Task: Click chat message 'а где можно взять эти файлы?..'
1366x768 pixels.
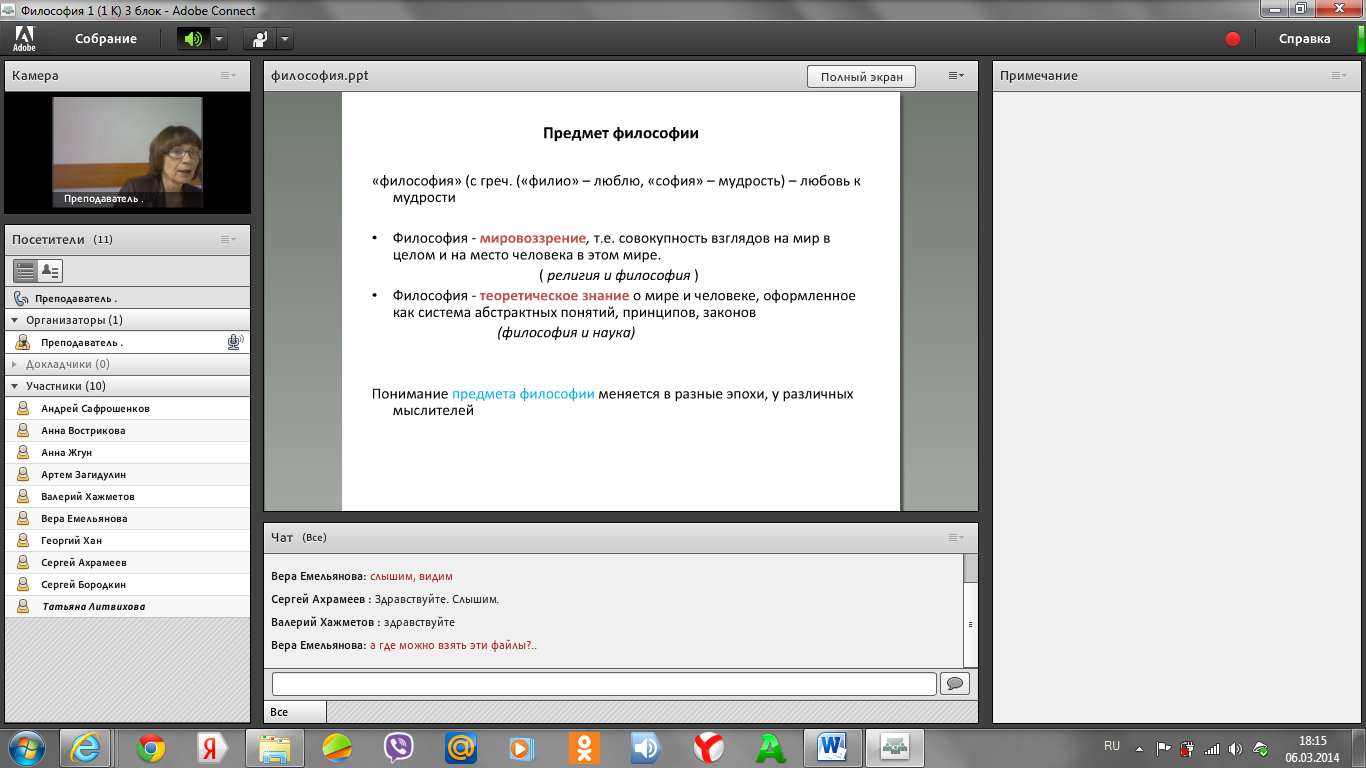Action: (454, 646)
